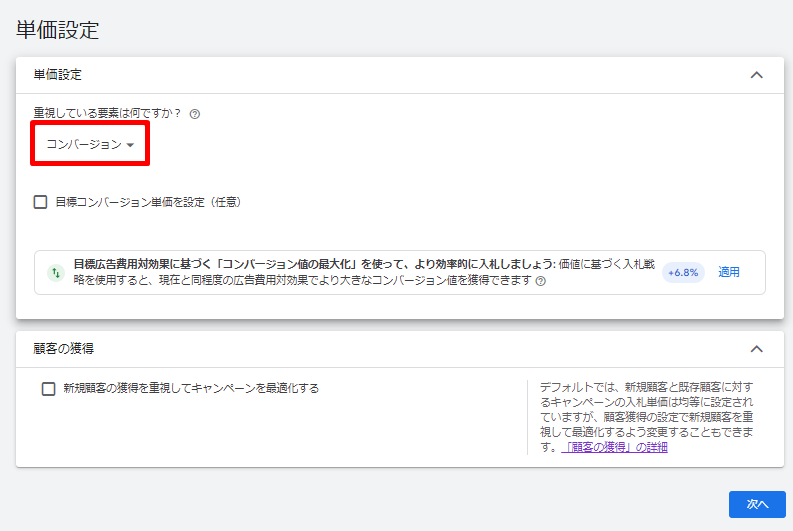This screenshot has height=531, width=793.
Task: Collapse the 顧客の獲得 section using its chevron
Action: point(756,349)
